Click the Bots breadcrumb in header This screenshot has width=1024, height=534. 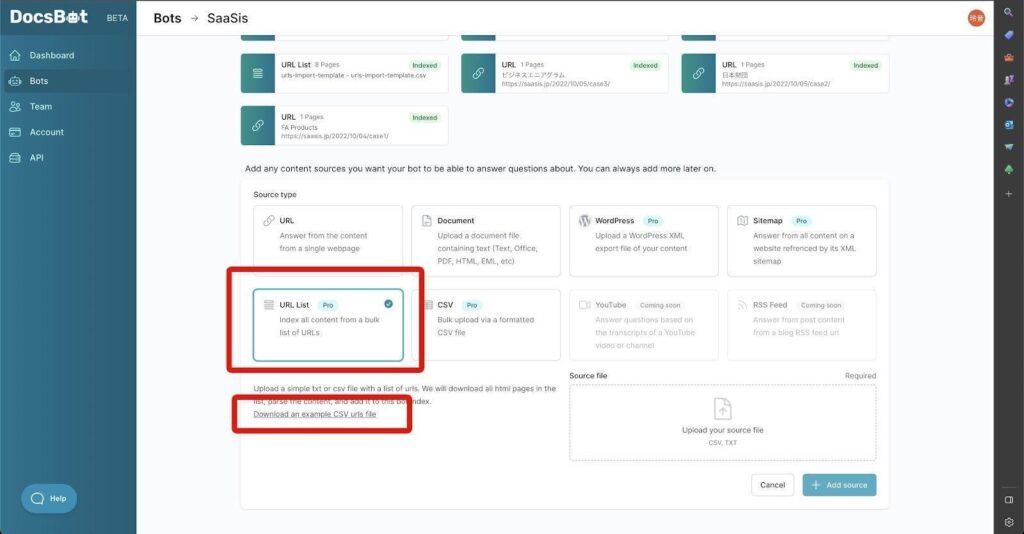[x=167, y=18]
